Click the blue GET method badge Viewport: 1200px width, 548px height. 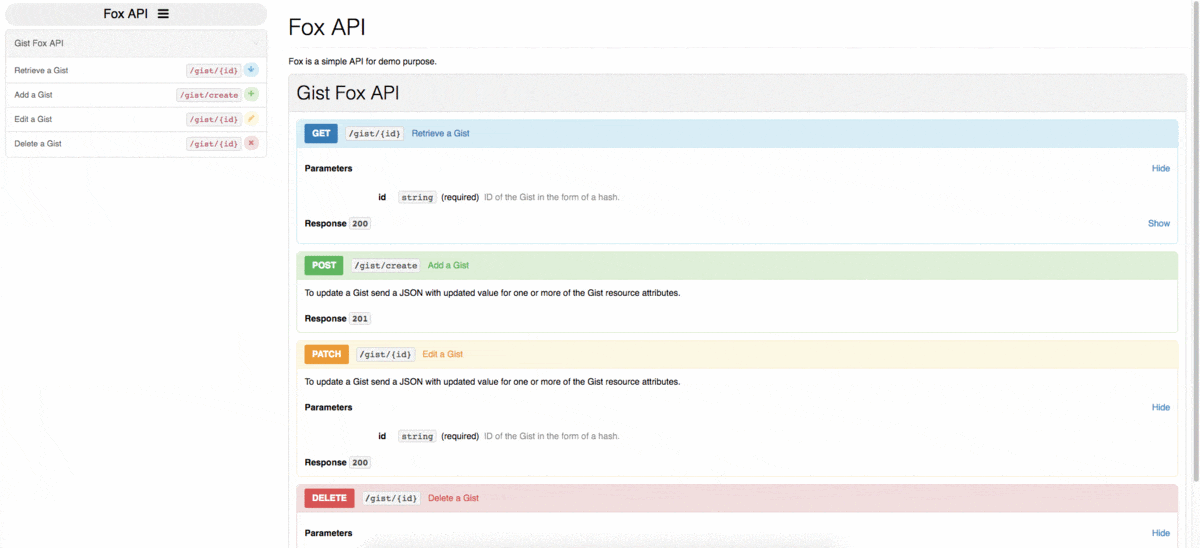pos(321,133)
